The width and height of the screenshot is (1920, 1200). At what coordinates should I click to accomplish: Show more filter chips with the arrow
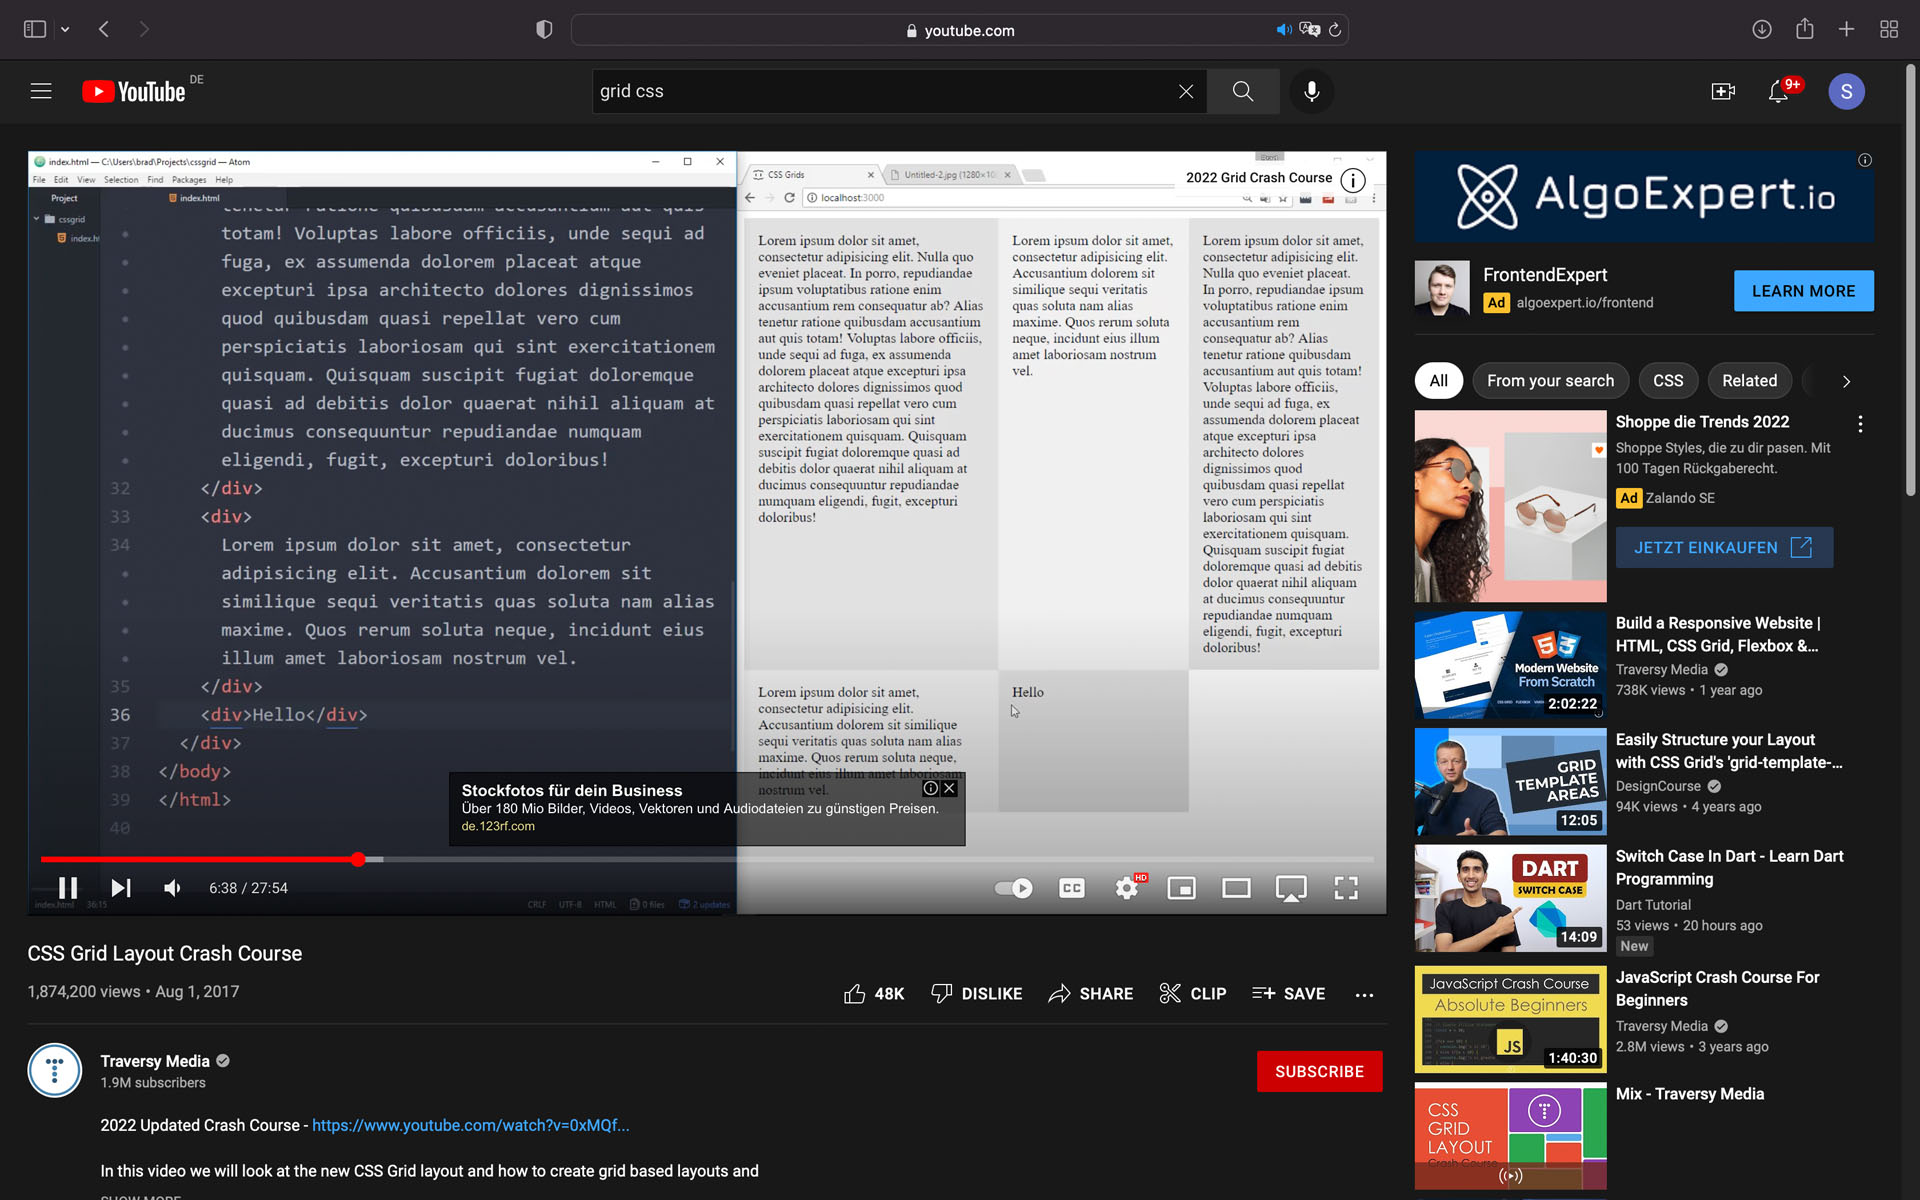[1846, 381]
